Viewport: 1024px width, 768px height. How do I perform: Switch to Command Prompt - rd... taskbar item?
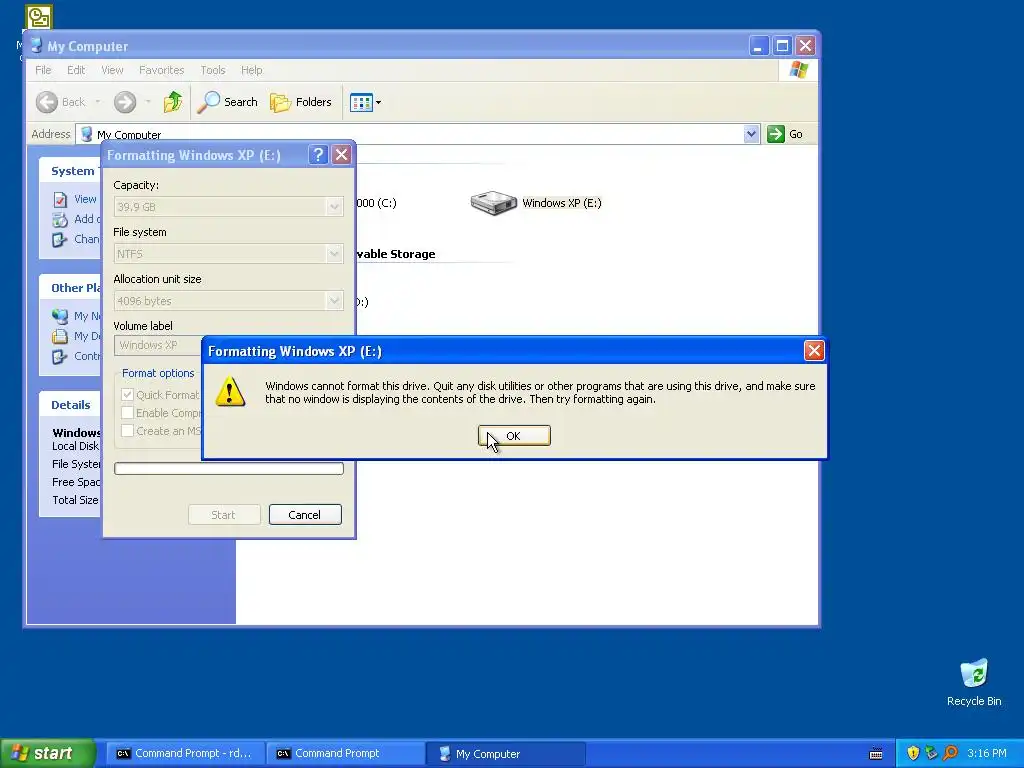(x=185, y=754)
